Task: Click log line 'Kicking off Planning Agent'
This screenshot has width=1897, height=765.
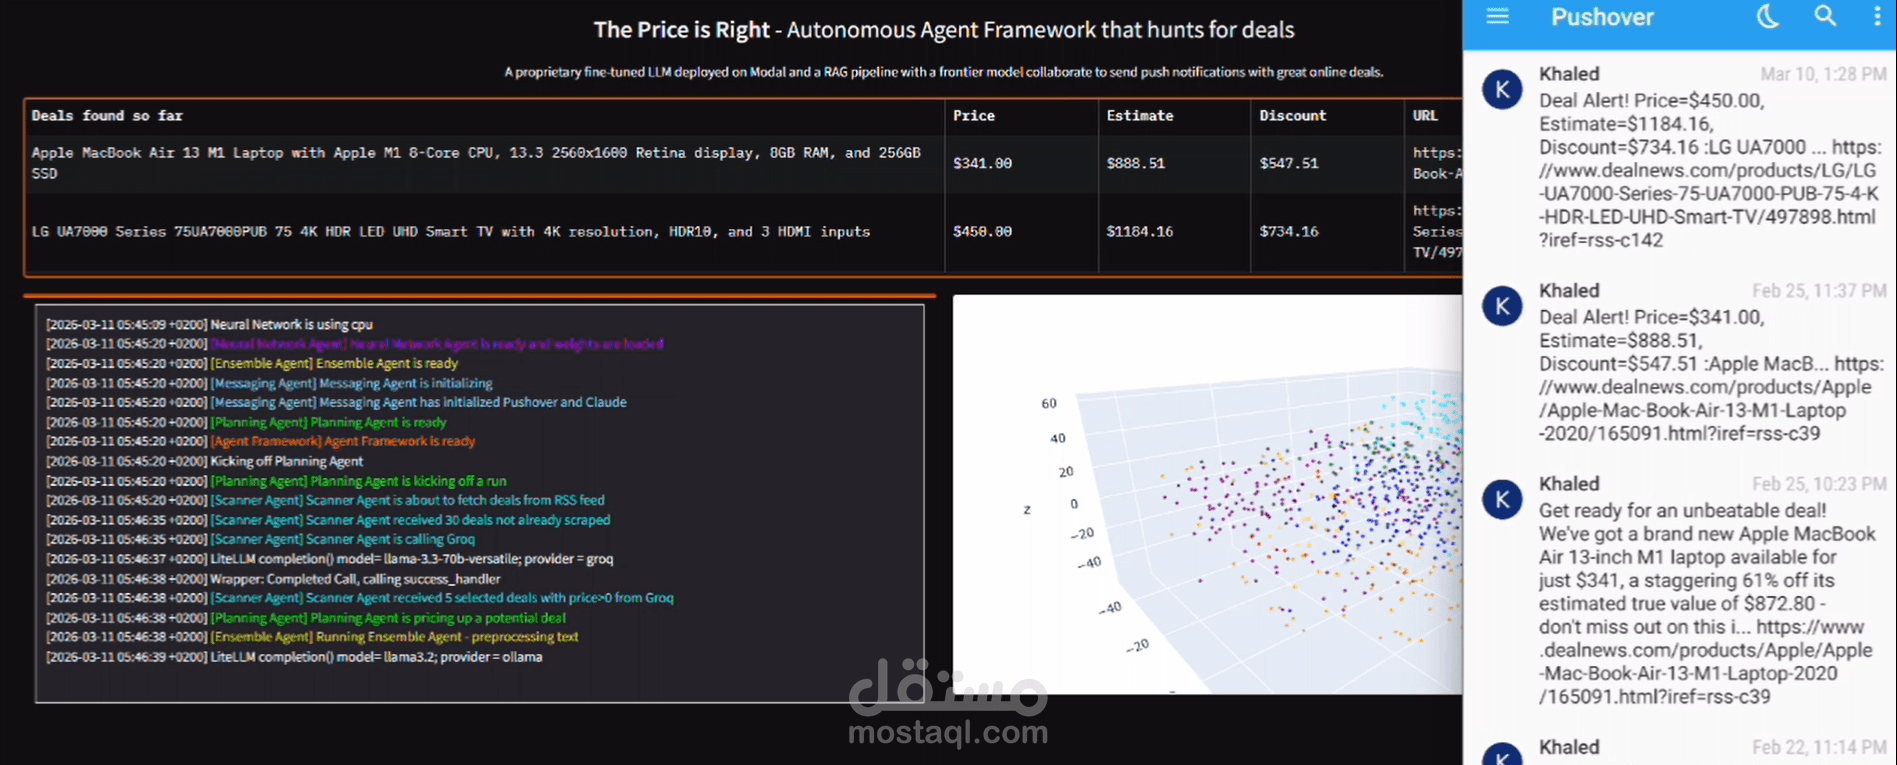Action: [204, 461]
